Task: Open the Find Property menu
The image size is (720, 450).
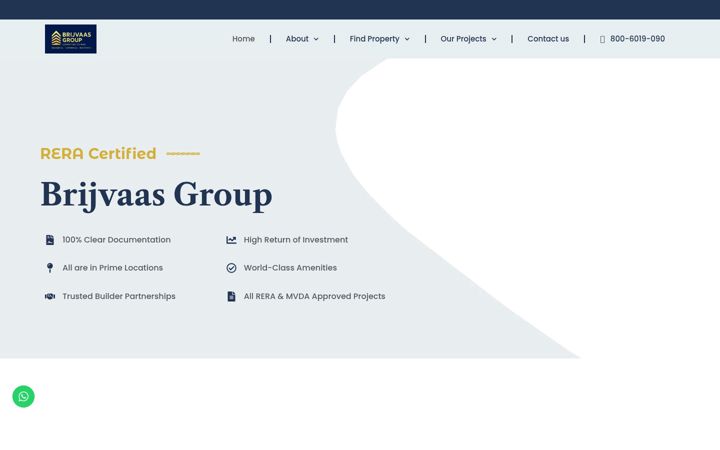Action: click(374, 39)
